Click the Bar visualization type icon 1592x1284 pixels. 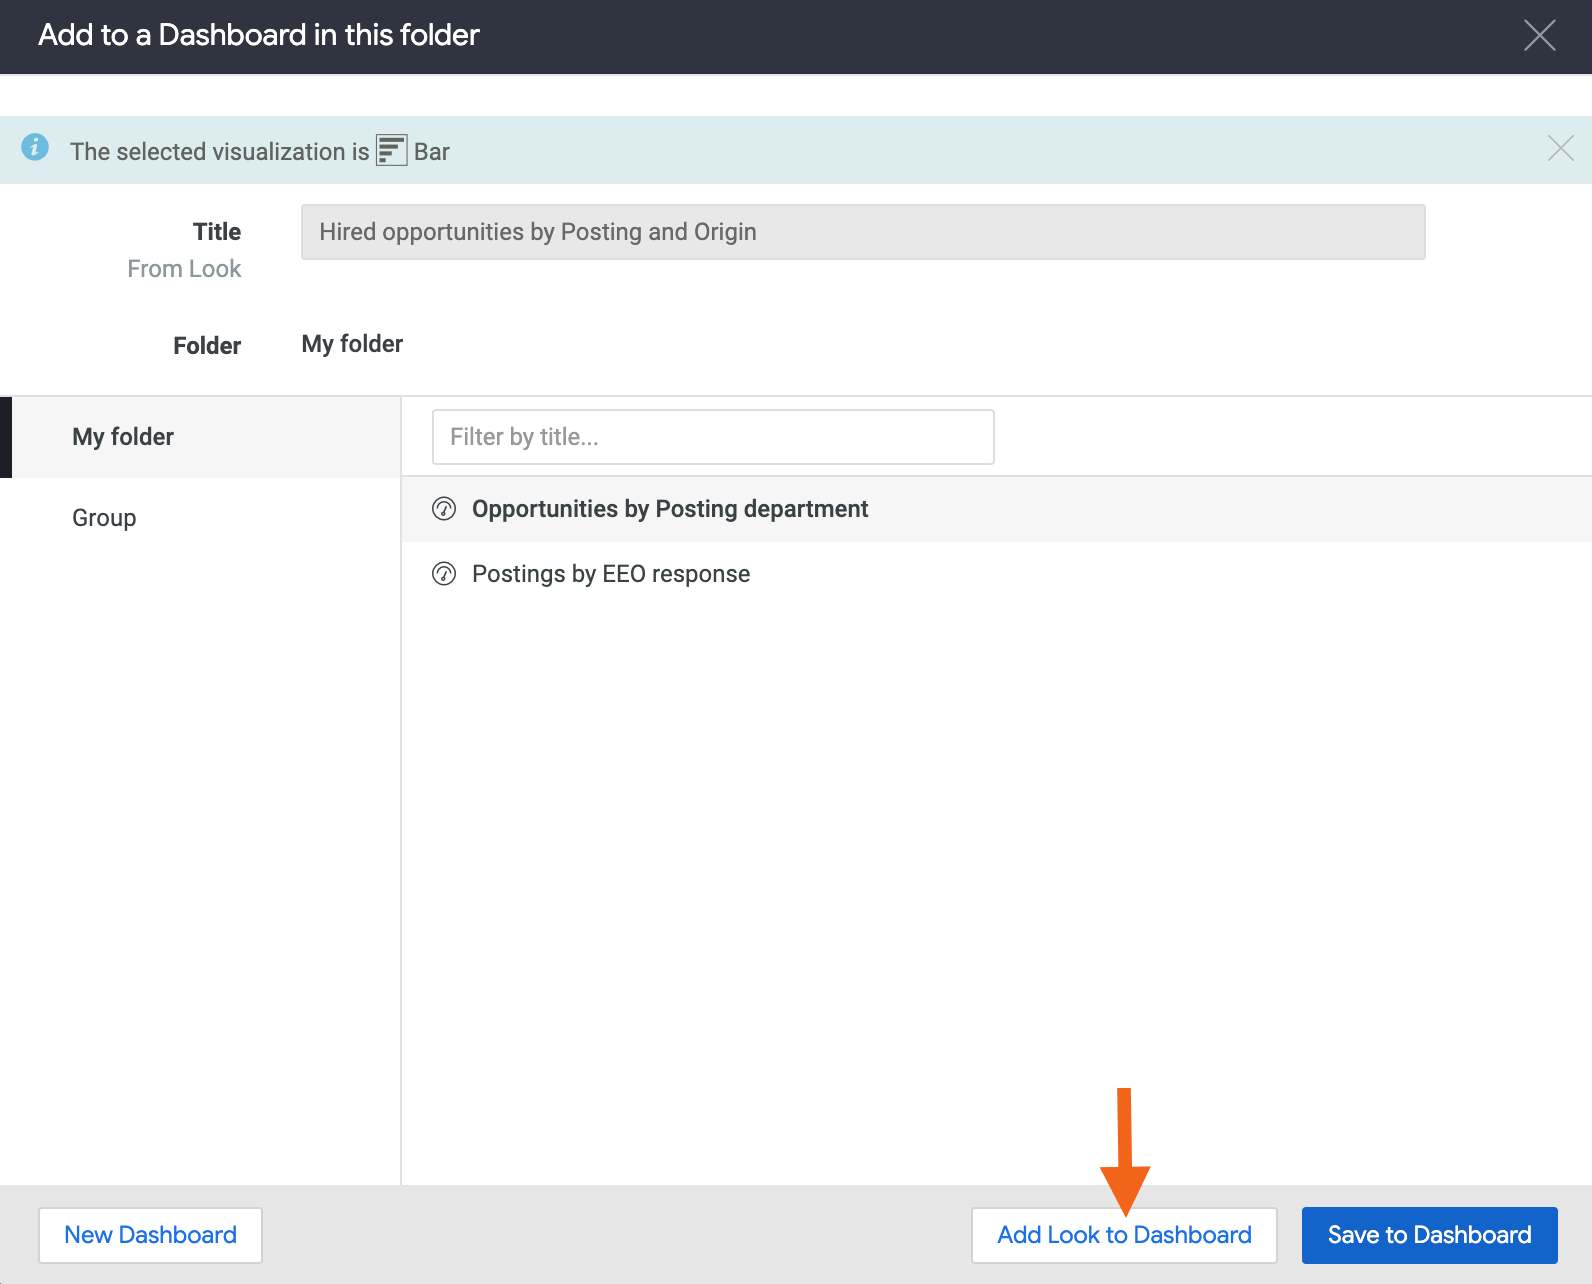click(391, 151)
